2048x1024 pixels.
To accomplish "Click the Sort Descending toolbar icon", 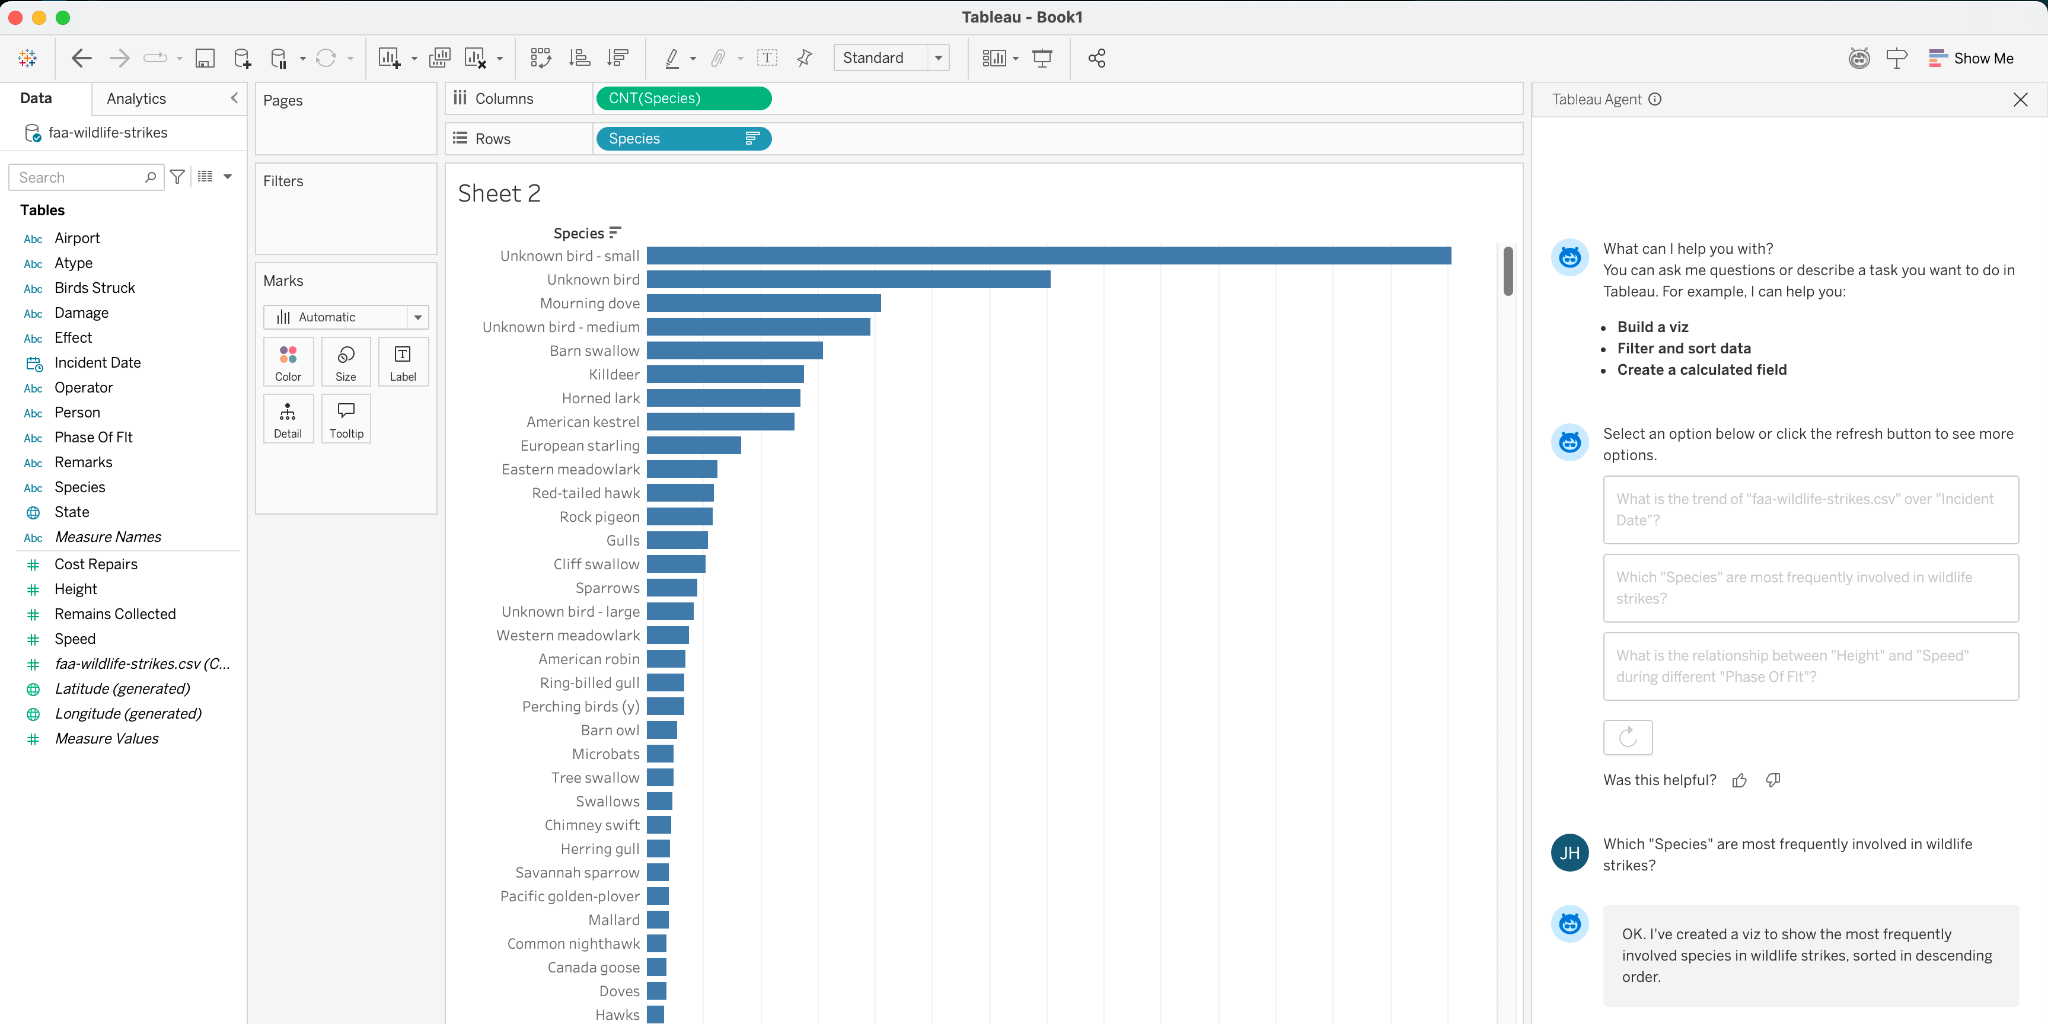I will 619,57.
